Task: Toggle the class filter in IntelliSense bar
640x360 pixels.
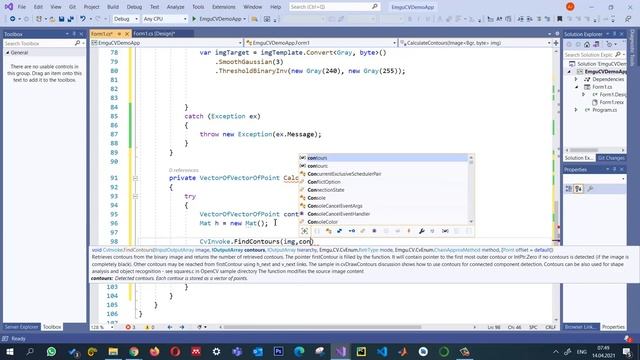Action: [329, 231]
